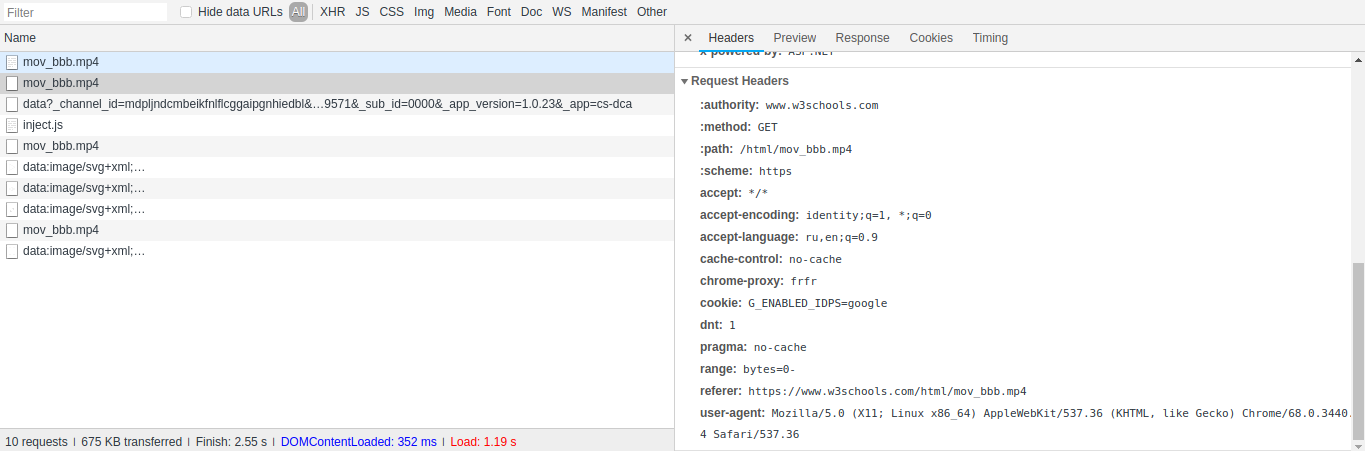Focus the Filter text field
Image resolution: width=1365 pixels, height=451 pixels.
tap(85, 12)
